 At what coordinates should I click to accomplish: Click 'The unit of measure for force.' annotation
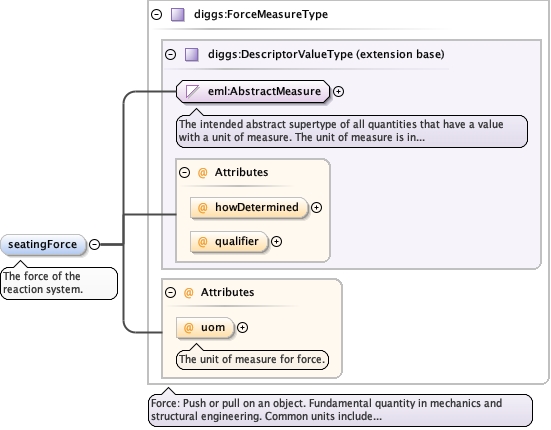(x=252, y=359)
